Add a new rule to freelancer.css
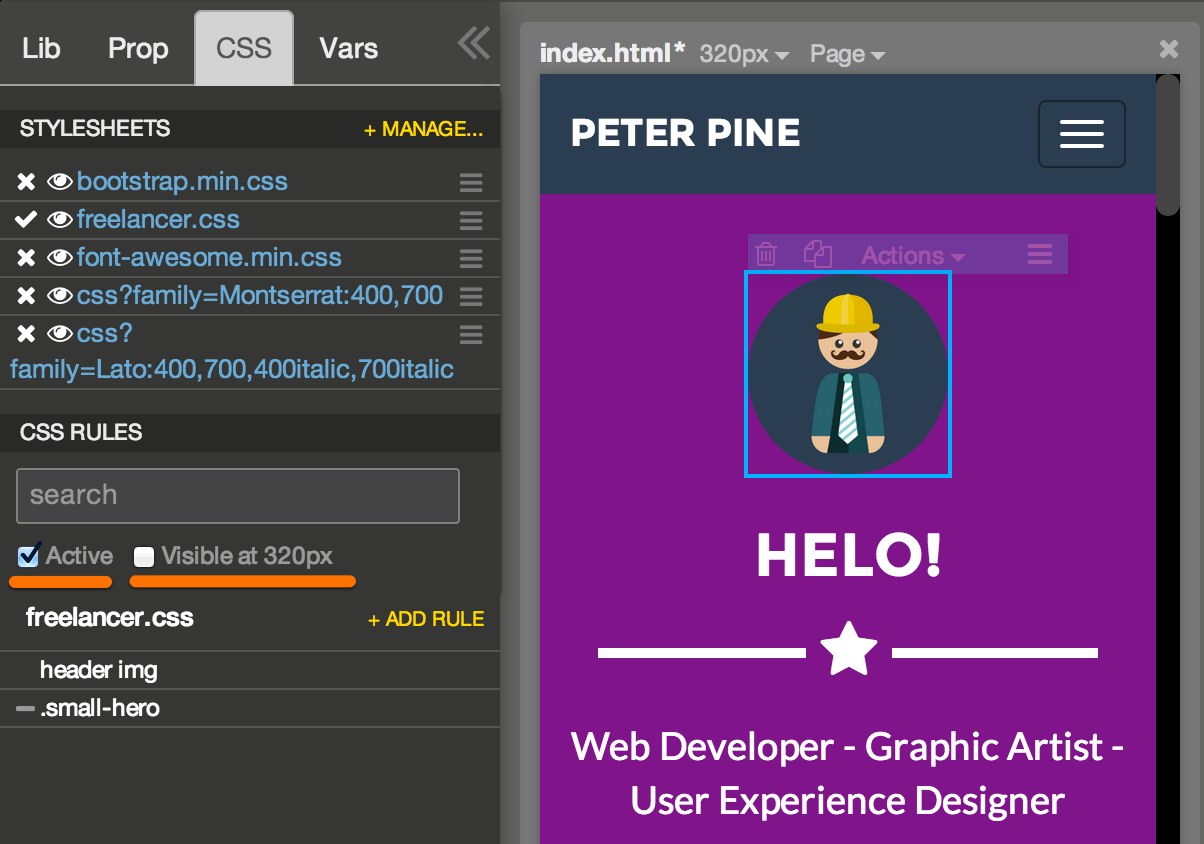This screenshot has width=1204, height=844. (425, 618)
